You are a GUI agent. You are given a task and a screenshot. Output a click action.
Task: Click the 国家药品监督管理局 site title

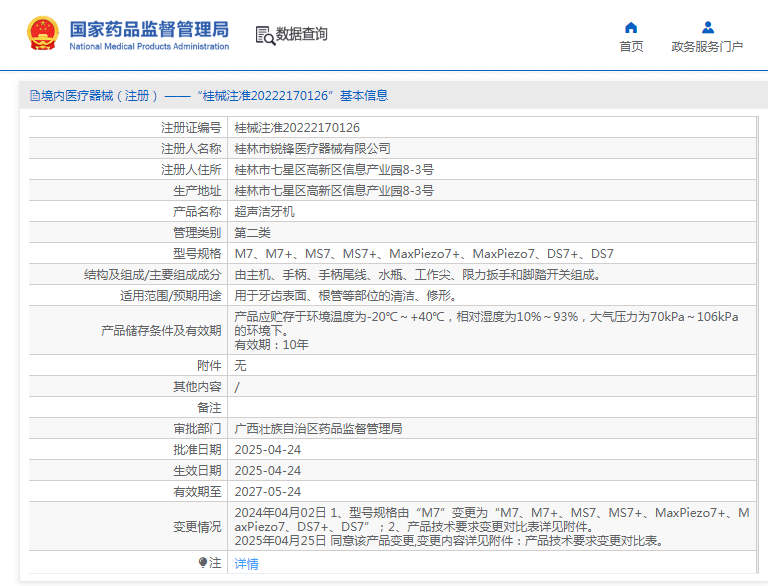coord(149,27)
